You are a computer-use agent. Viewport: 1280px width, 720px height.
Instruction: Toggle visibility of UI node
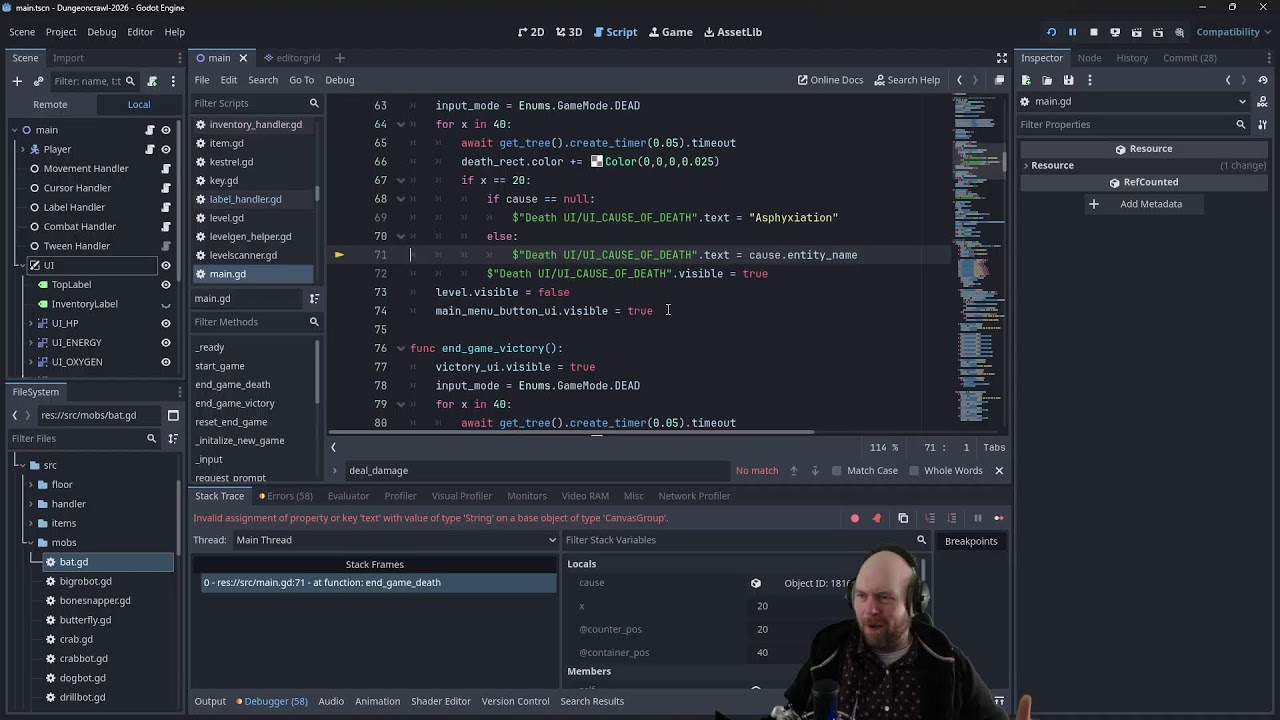click(166, 266)
